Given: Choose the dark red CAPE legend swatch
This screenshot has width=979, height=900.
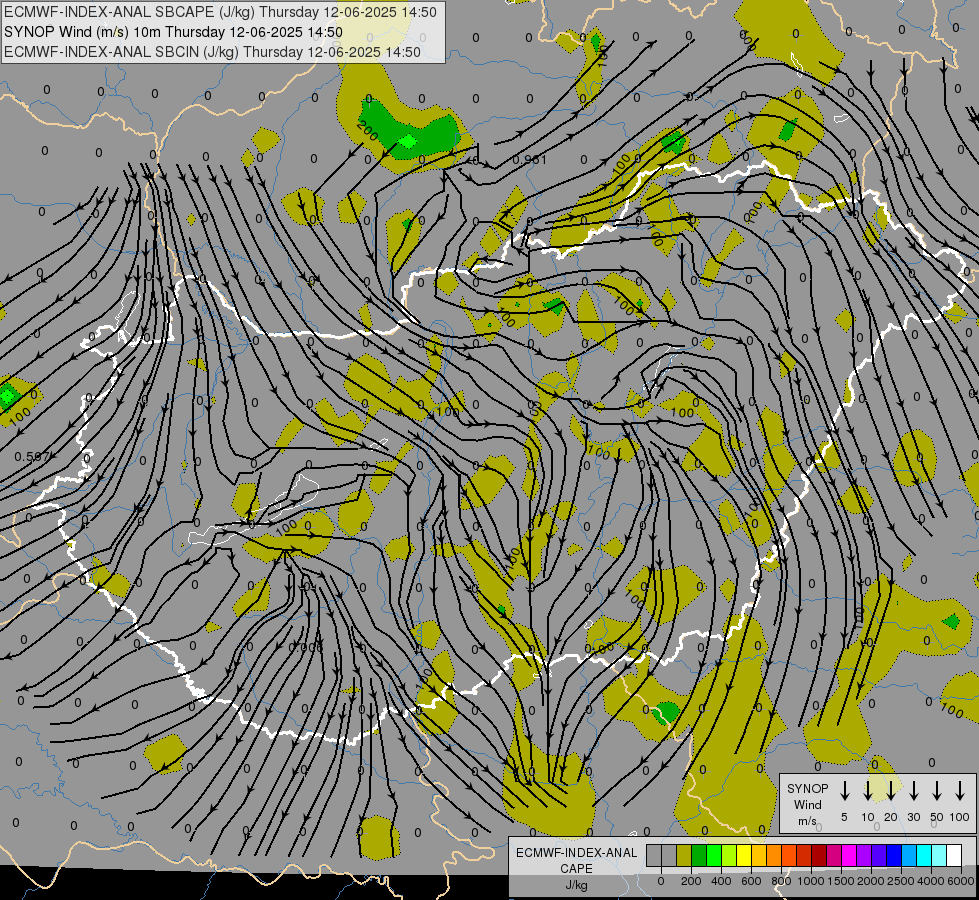Looking at the screenshot, I should click(x=819, y=855).
